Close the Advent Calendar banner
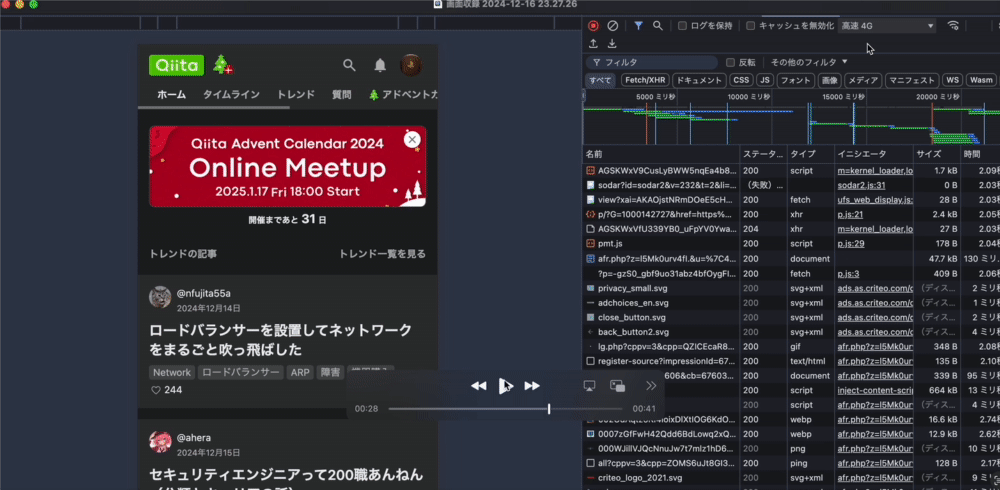 coord(412,139)
